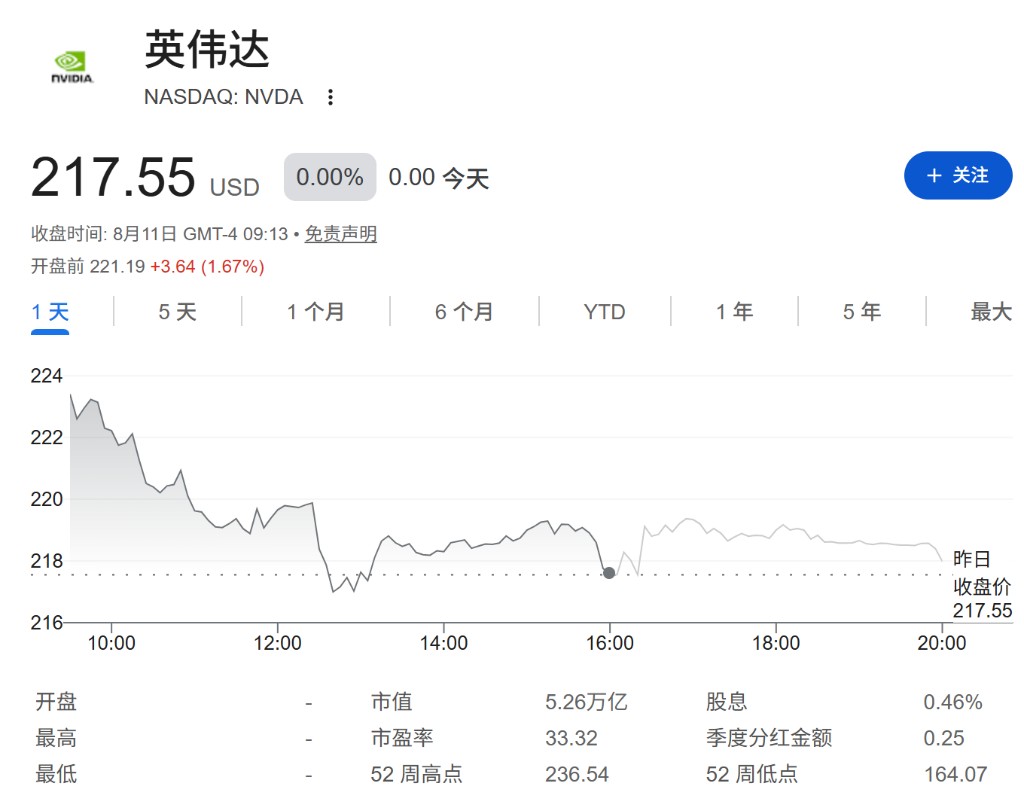
Task: Select the 1 天 time range tab
Action: click(50, 312)
